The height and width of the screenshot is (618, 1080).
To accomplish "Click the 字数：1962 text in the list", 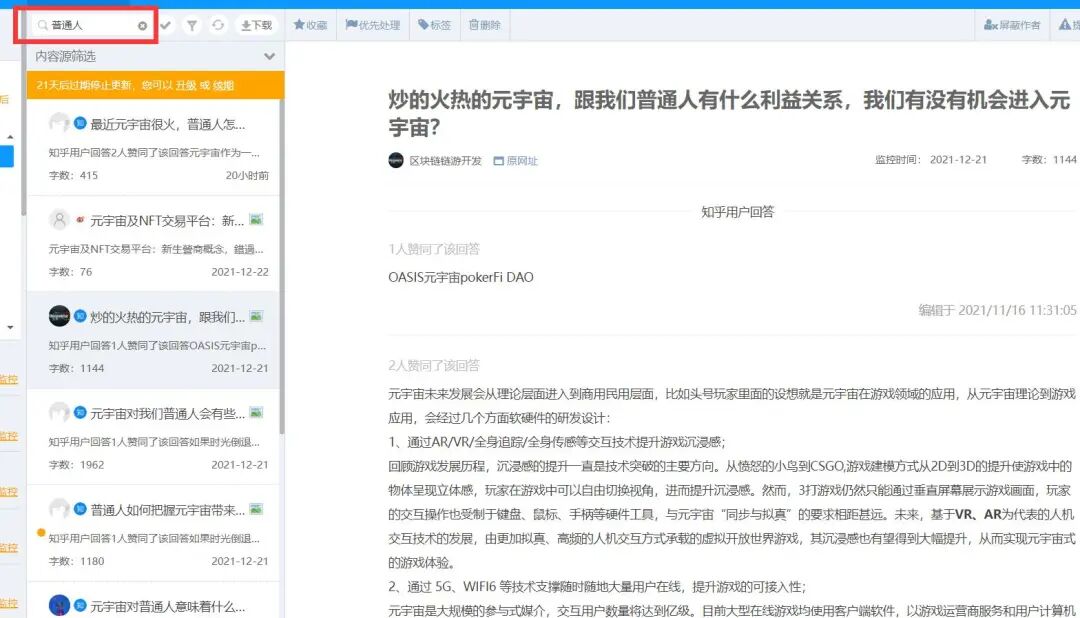I will point(76,465).
